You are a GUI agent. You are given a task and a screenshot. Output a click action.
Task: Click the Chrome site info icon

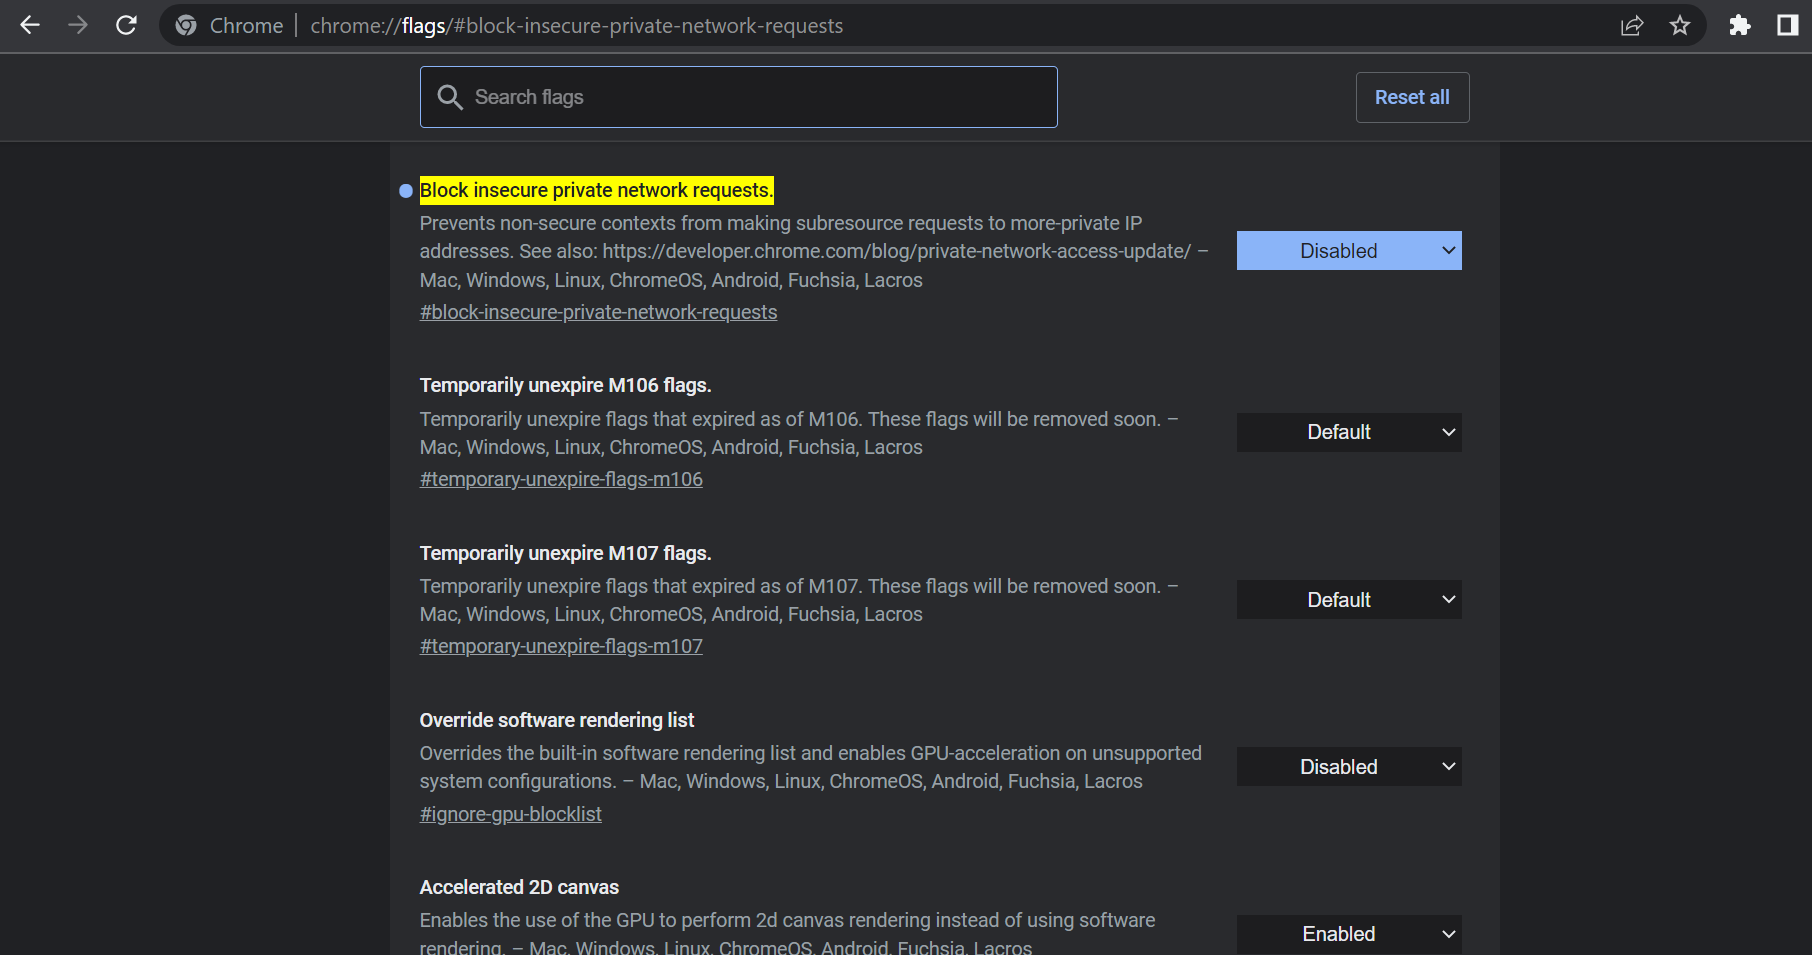click(x=186, y=25)
